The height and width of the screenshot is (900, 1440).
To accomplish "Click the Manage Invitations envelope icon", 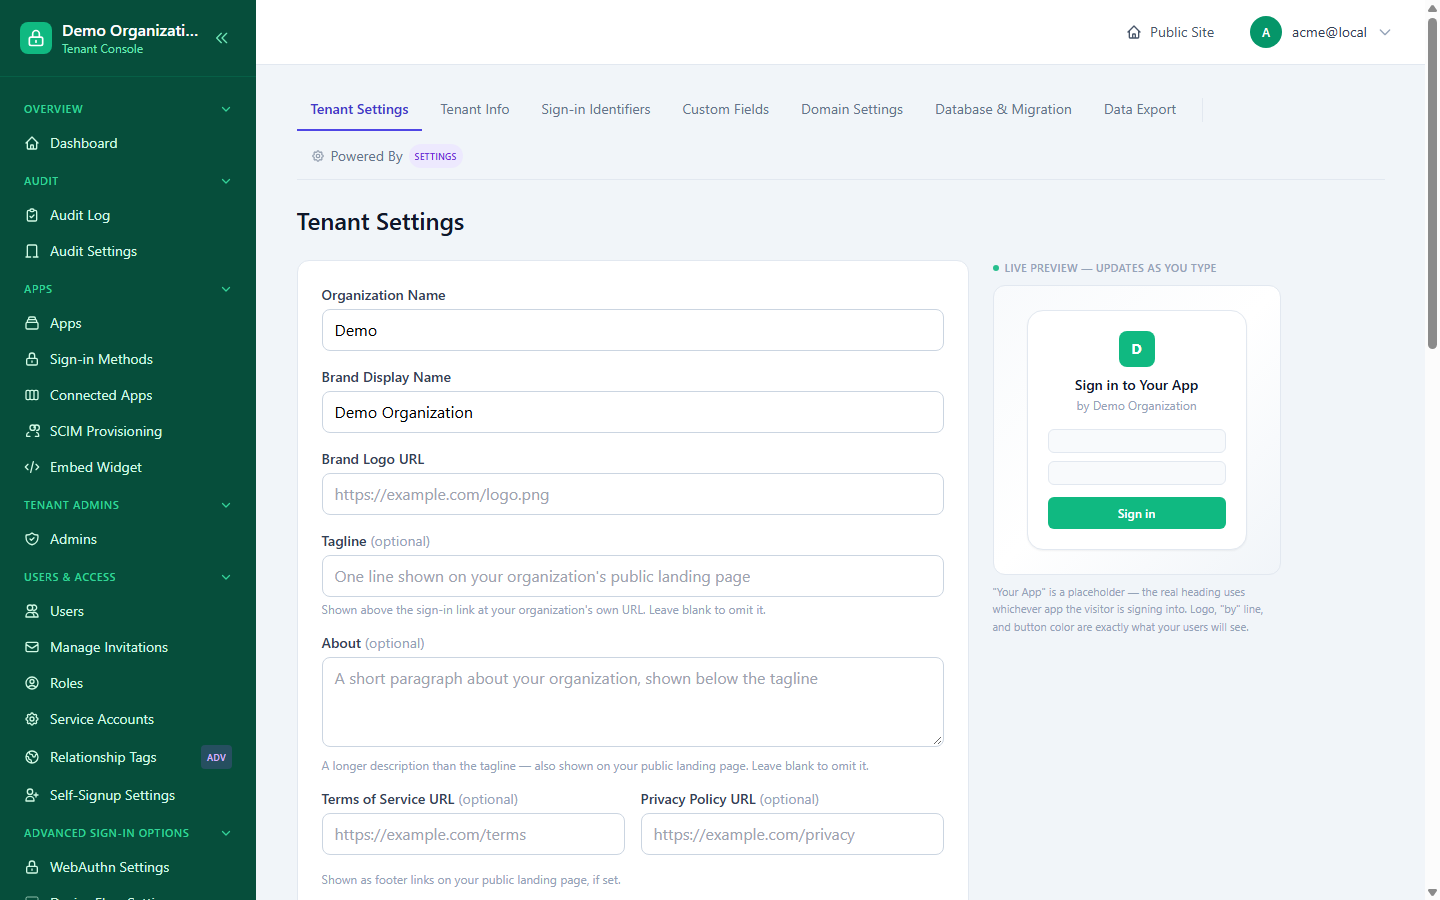I will tap(32, 647).
